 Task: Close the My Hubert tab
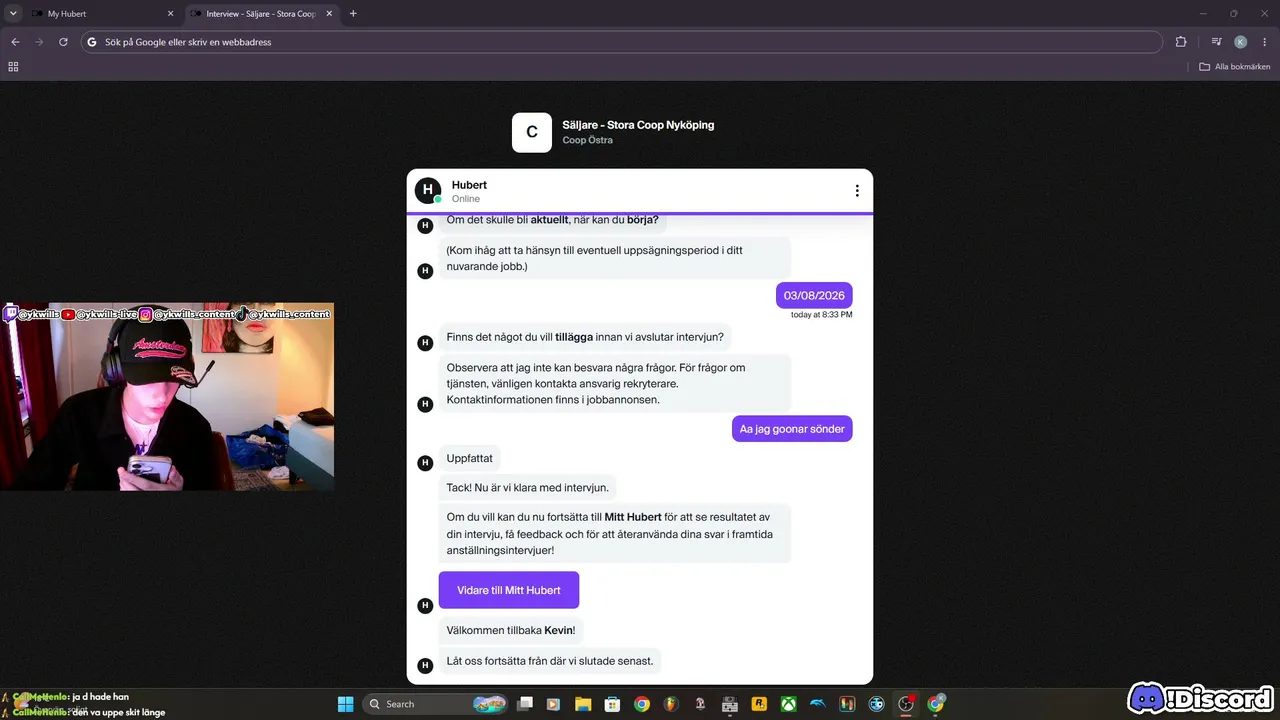[170, 14]
